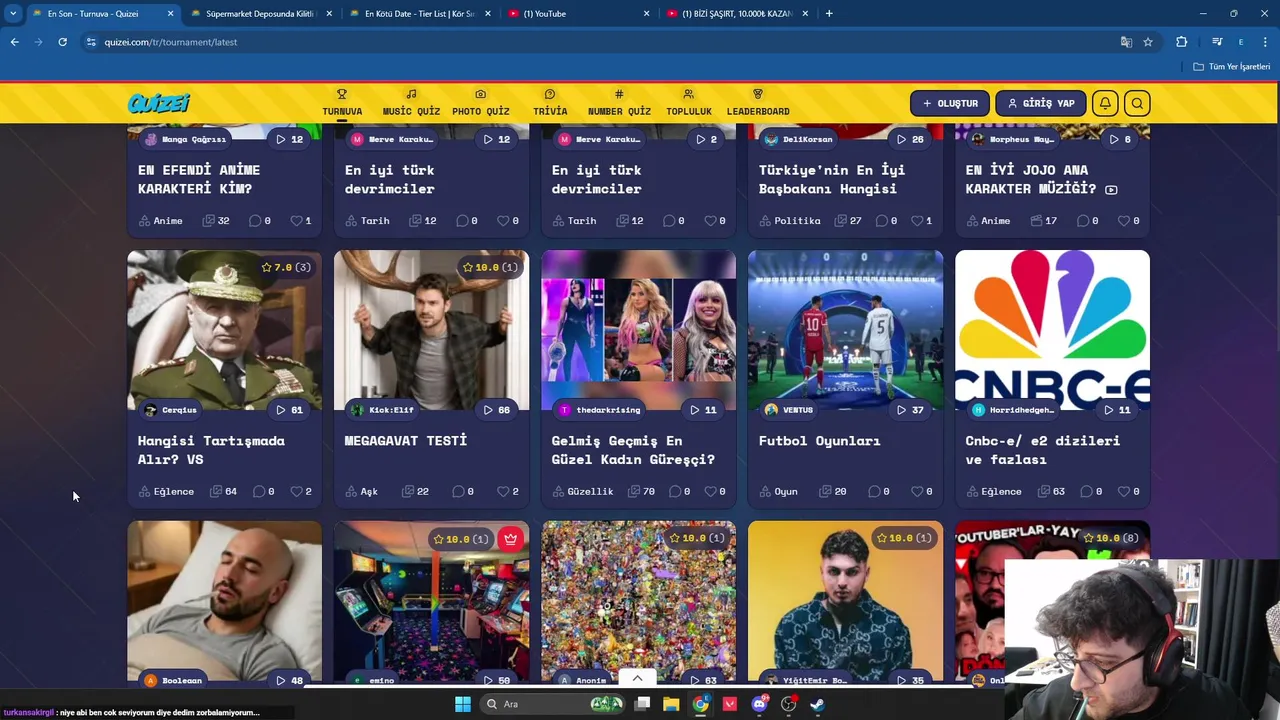
Task: Open the Turnuva section
Action: (x=342, y=103)
